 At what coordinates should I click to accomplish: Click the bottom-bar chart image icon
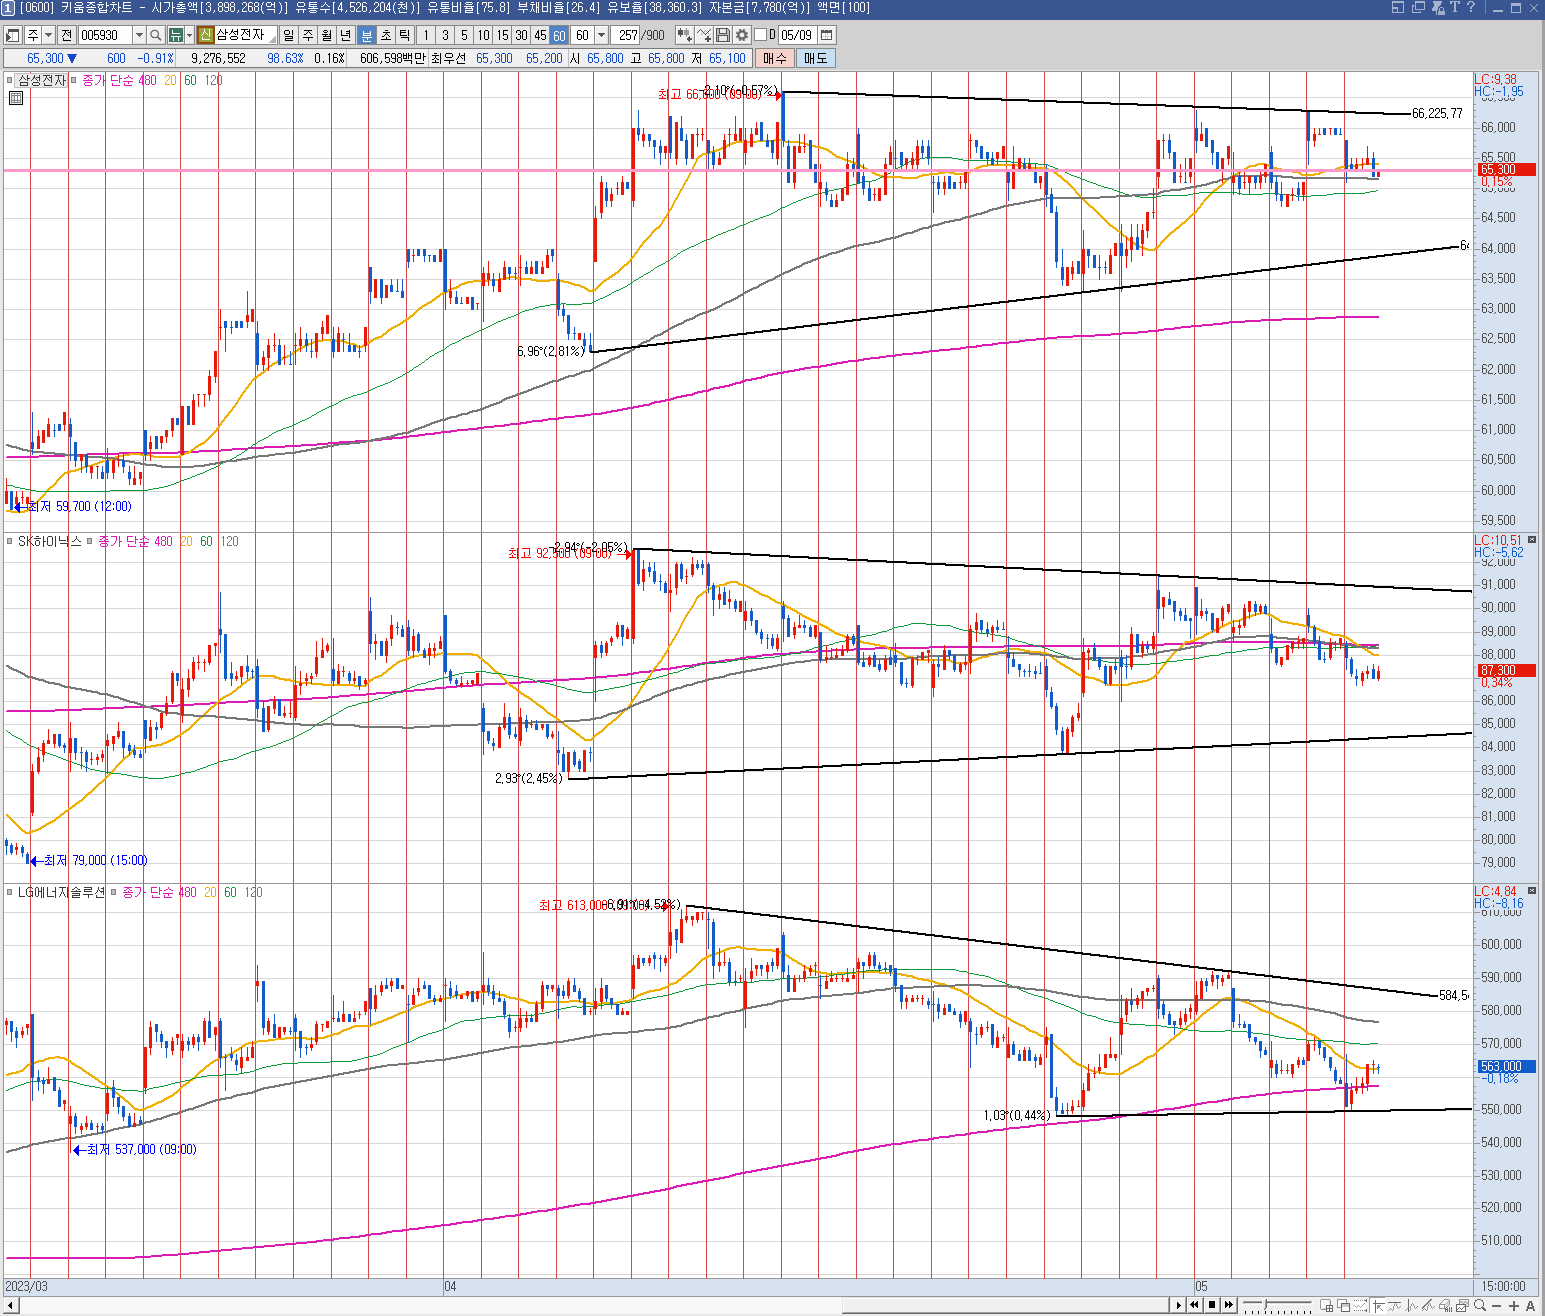[x=1461, y=1305]
